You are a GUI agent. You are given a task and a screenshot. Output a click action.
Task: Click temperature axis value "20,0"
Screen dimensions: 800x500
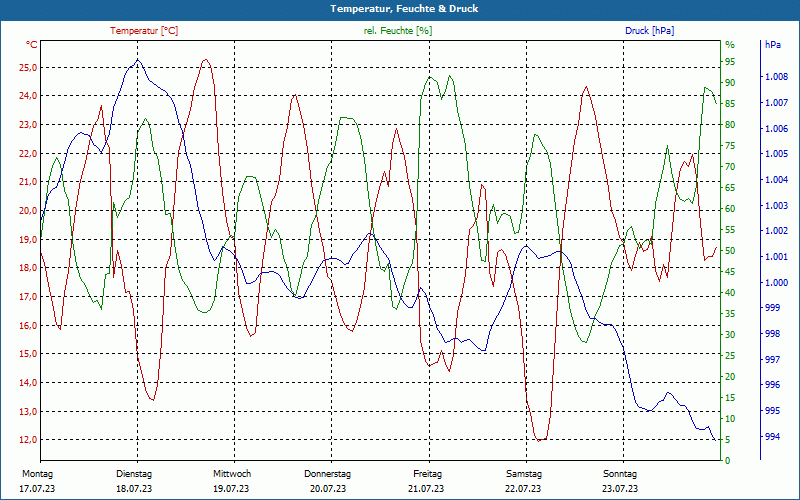28,211
